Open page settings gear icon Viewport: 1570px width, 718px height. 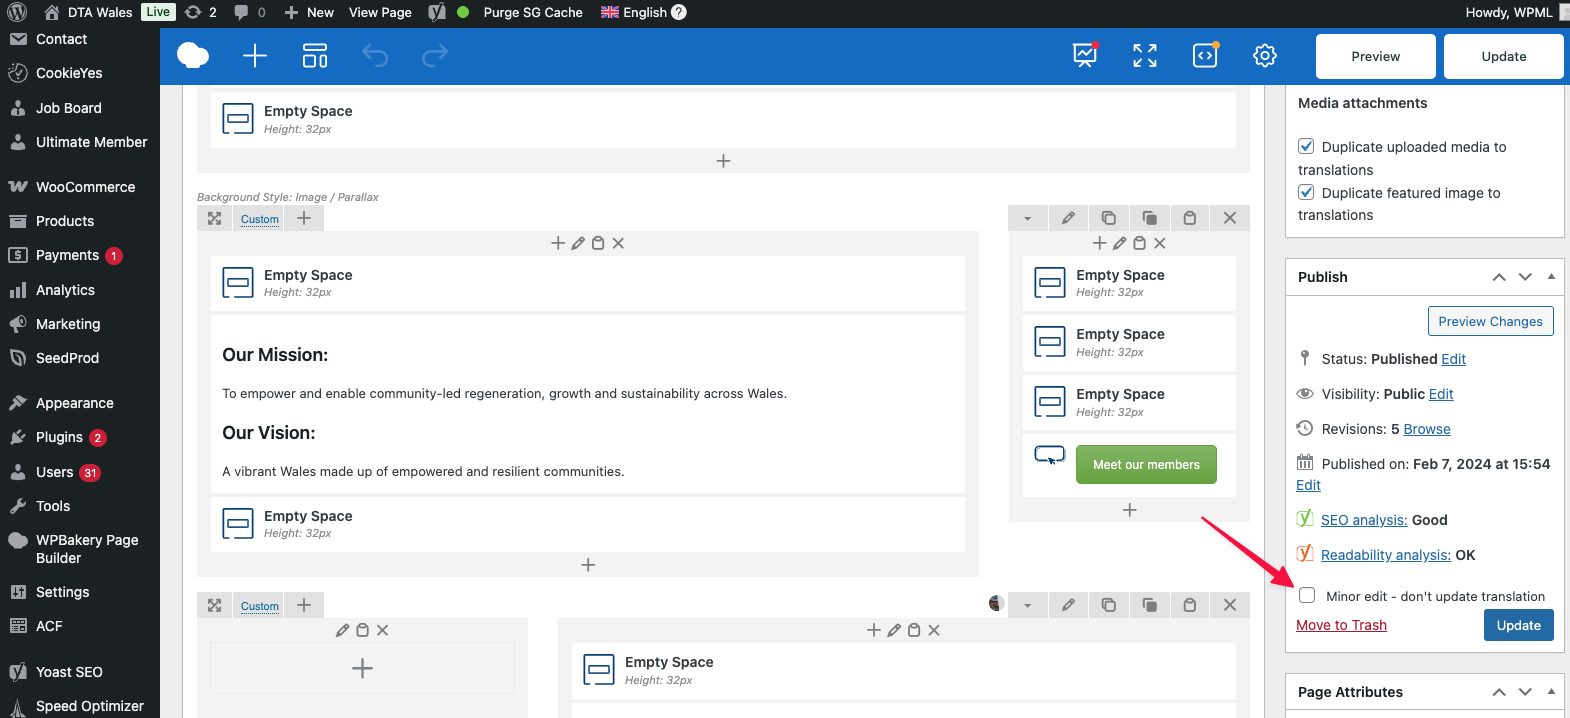(x=1265, y=56)
